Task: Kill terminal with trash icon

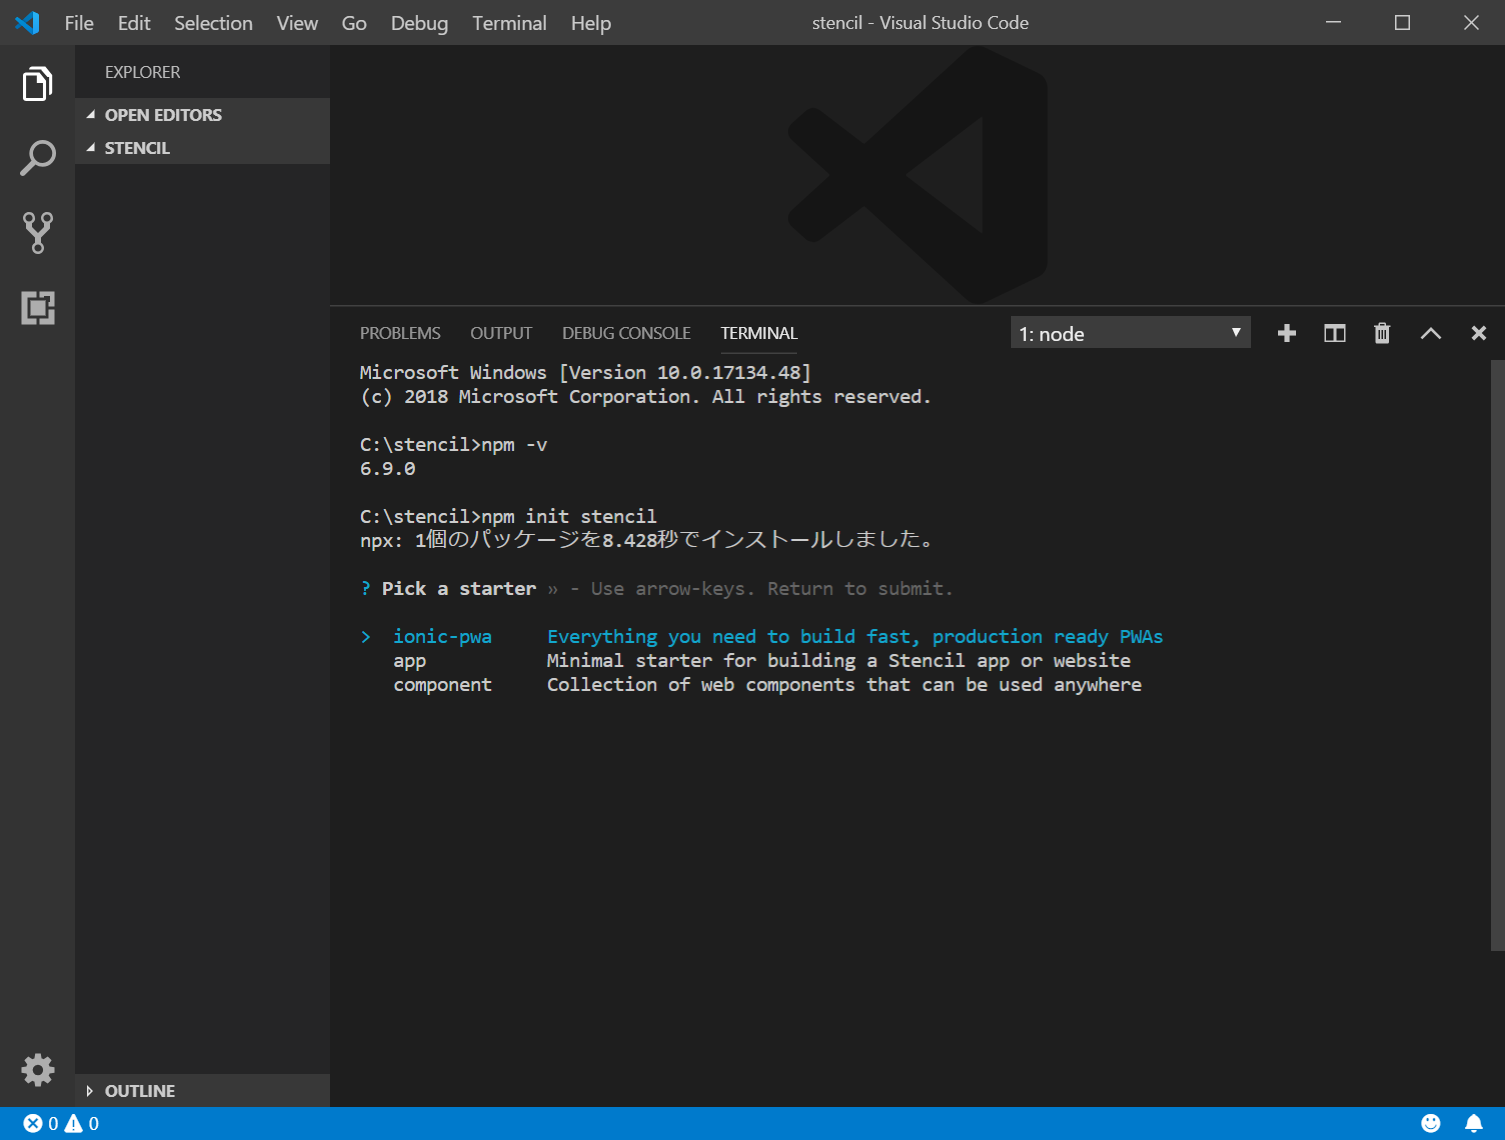Action: click(x=1382, y=333)
